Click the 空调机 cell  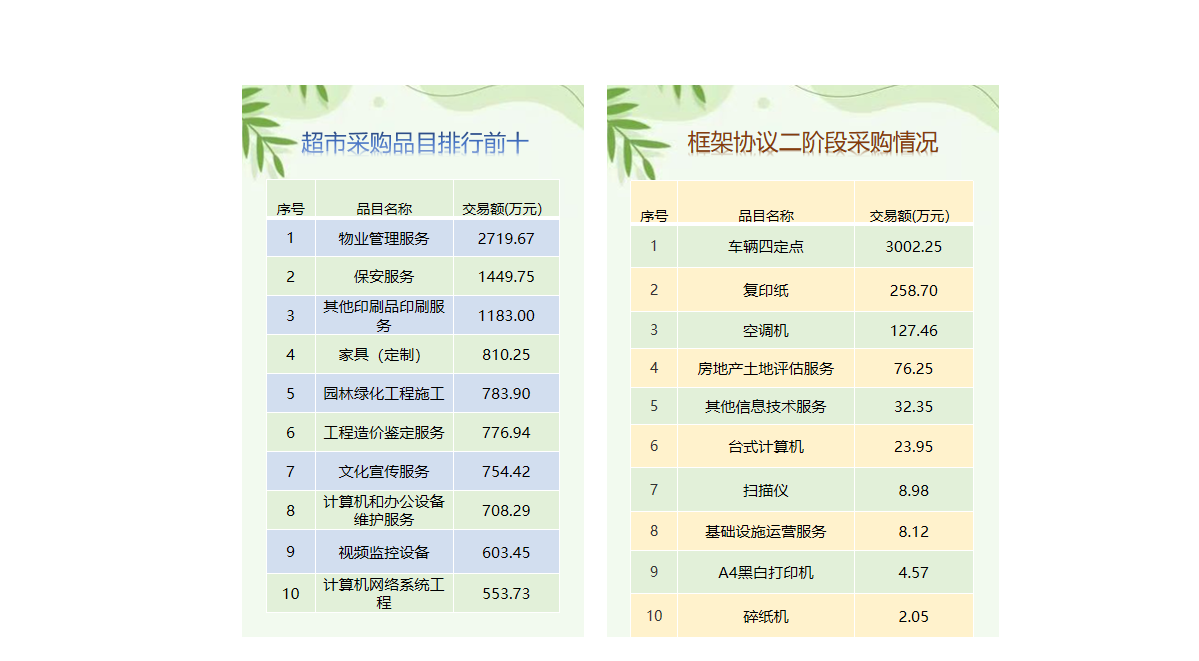[x=765, y=331]
